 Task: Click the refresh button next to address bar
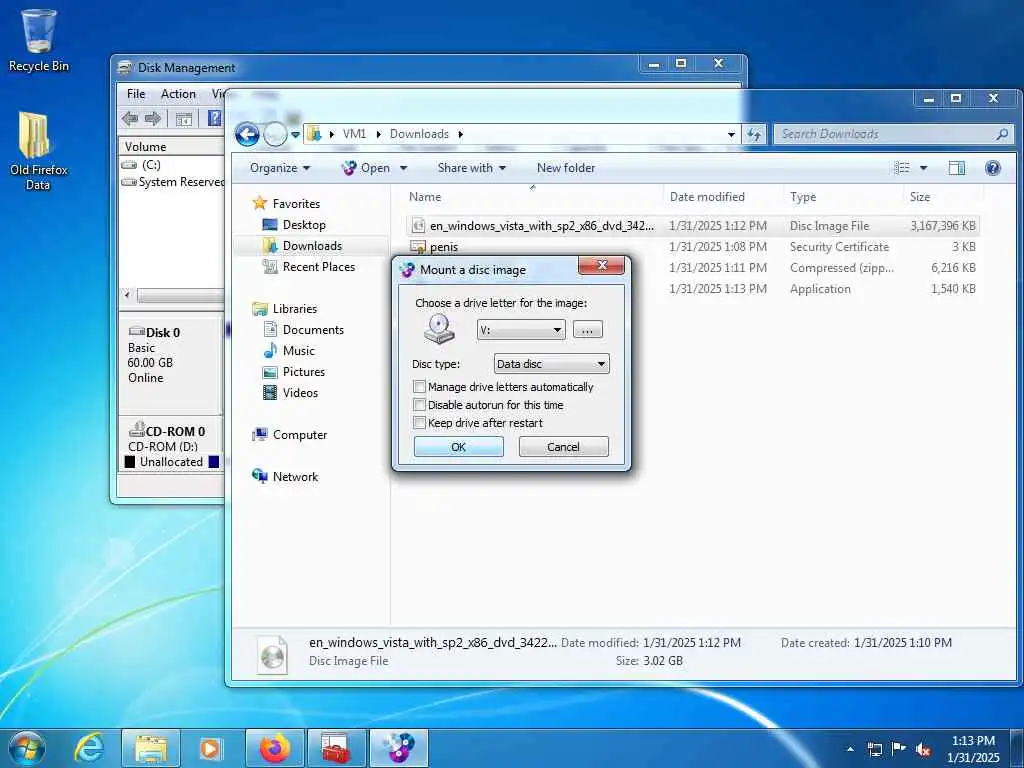(754, 135)
